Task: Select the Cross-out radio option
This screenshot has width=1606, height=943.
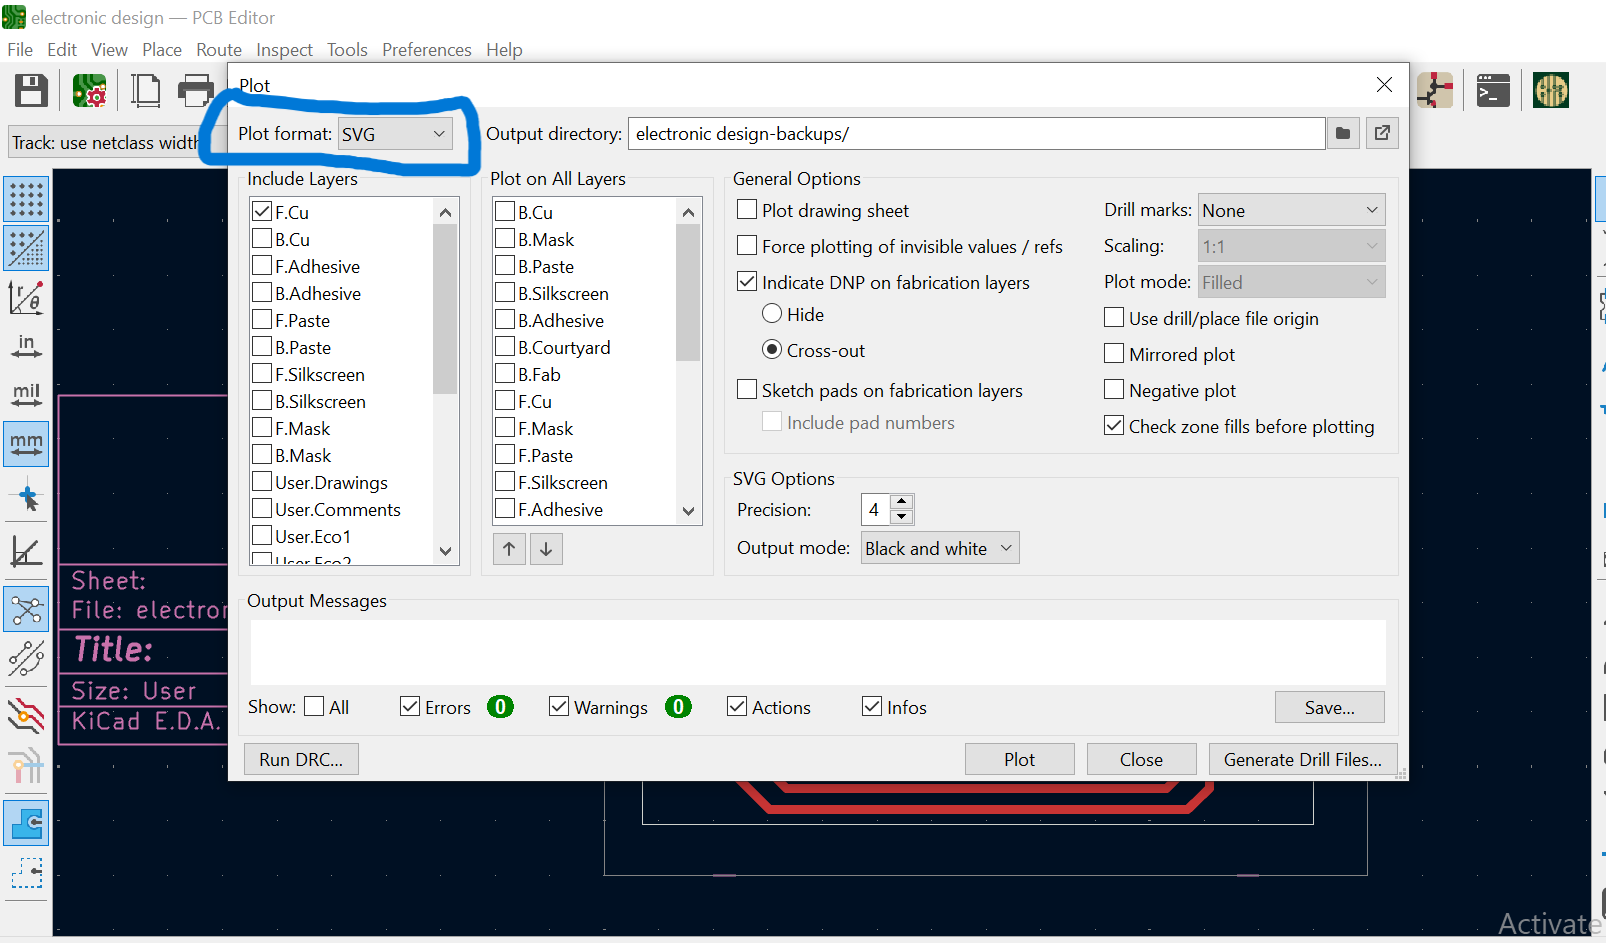Action: click(x=772, y=350)
